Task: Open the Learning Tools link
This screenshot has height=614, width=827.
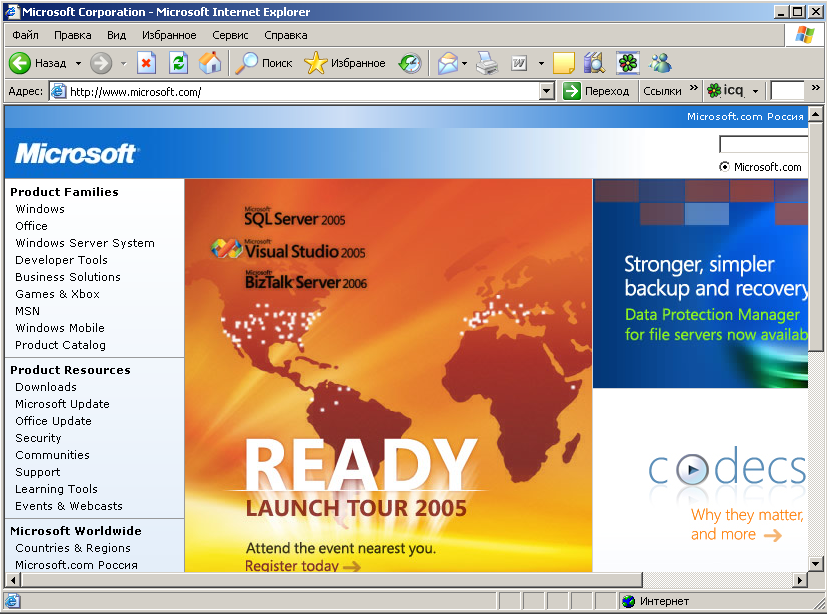Action: (56, 489)
